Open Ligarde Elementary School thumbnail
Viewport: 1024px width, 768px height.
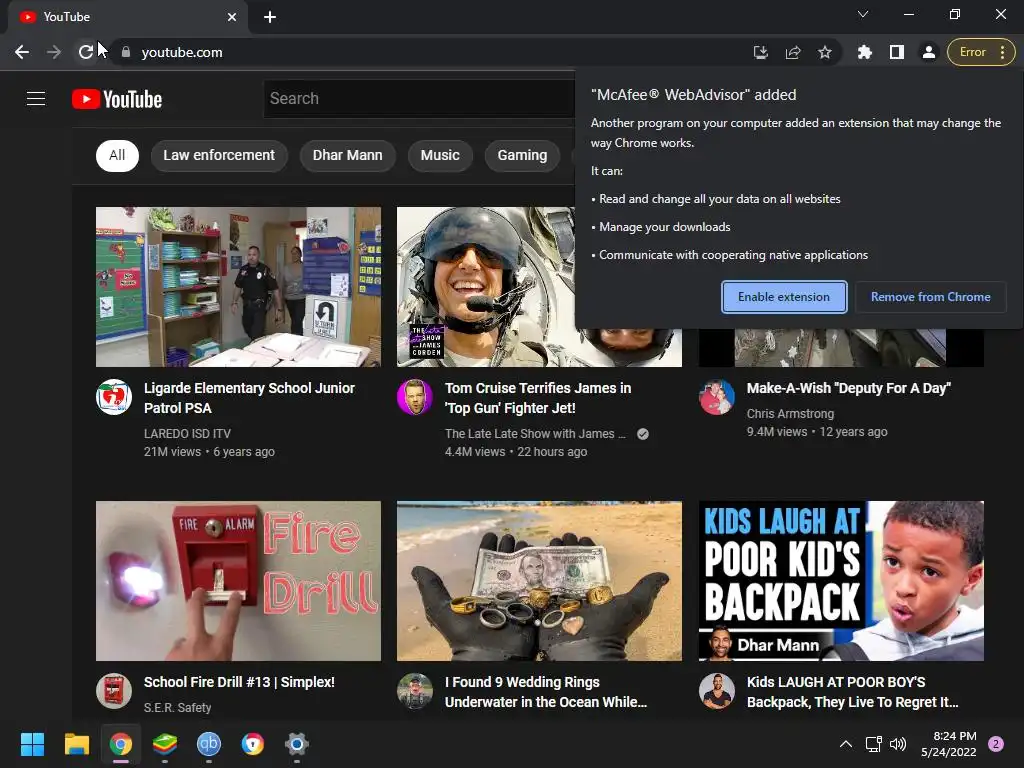coord(238,287)
